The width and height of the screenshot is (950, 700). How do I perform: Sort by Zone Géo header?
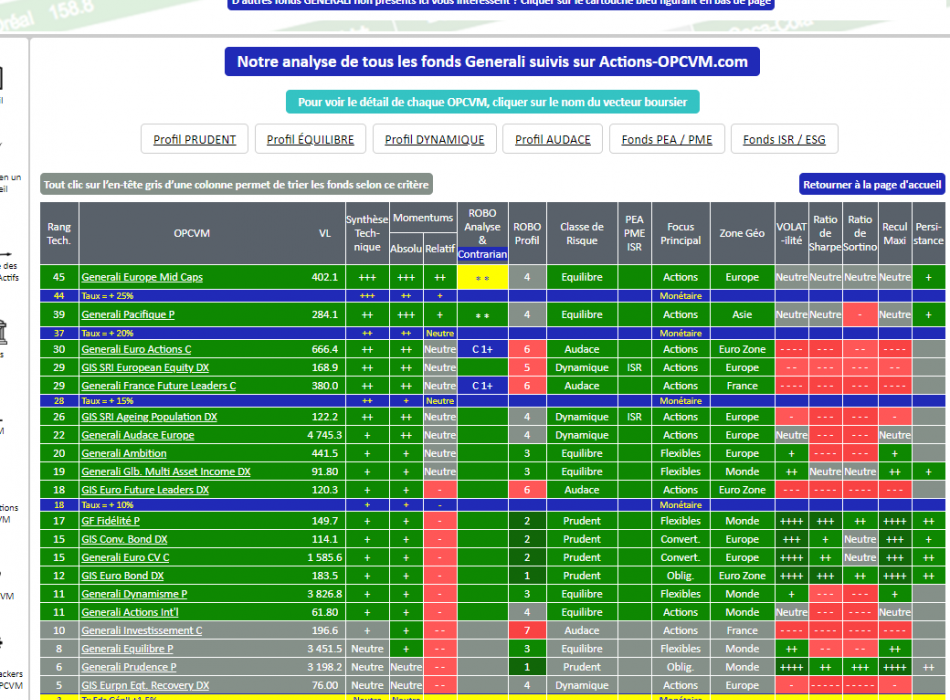742,233
